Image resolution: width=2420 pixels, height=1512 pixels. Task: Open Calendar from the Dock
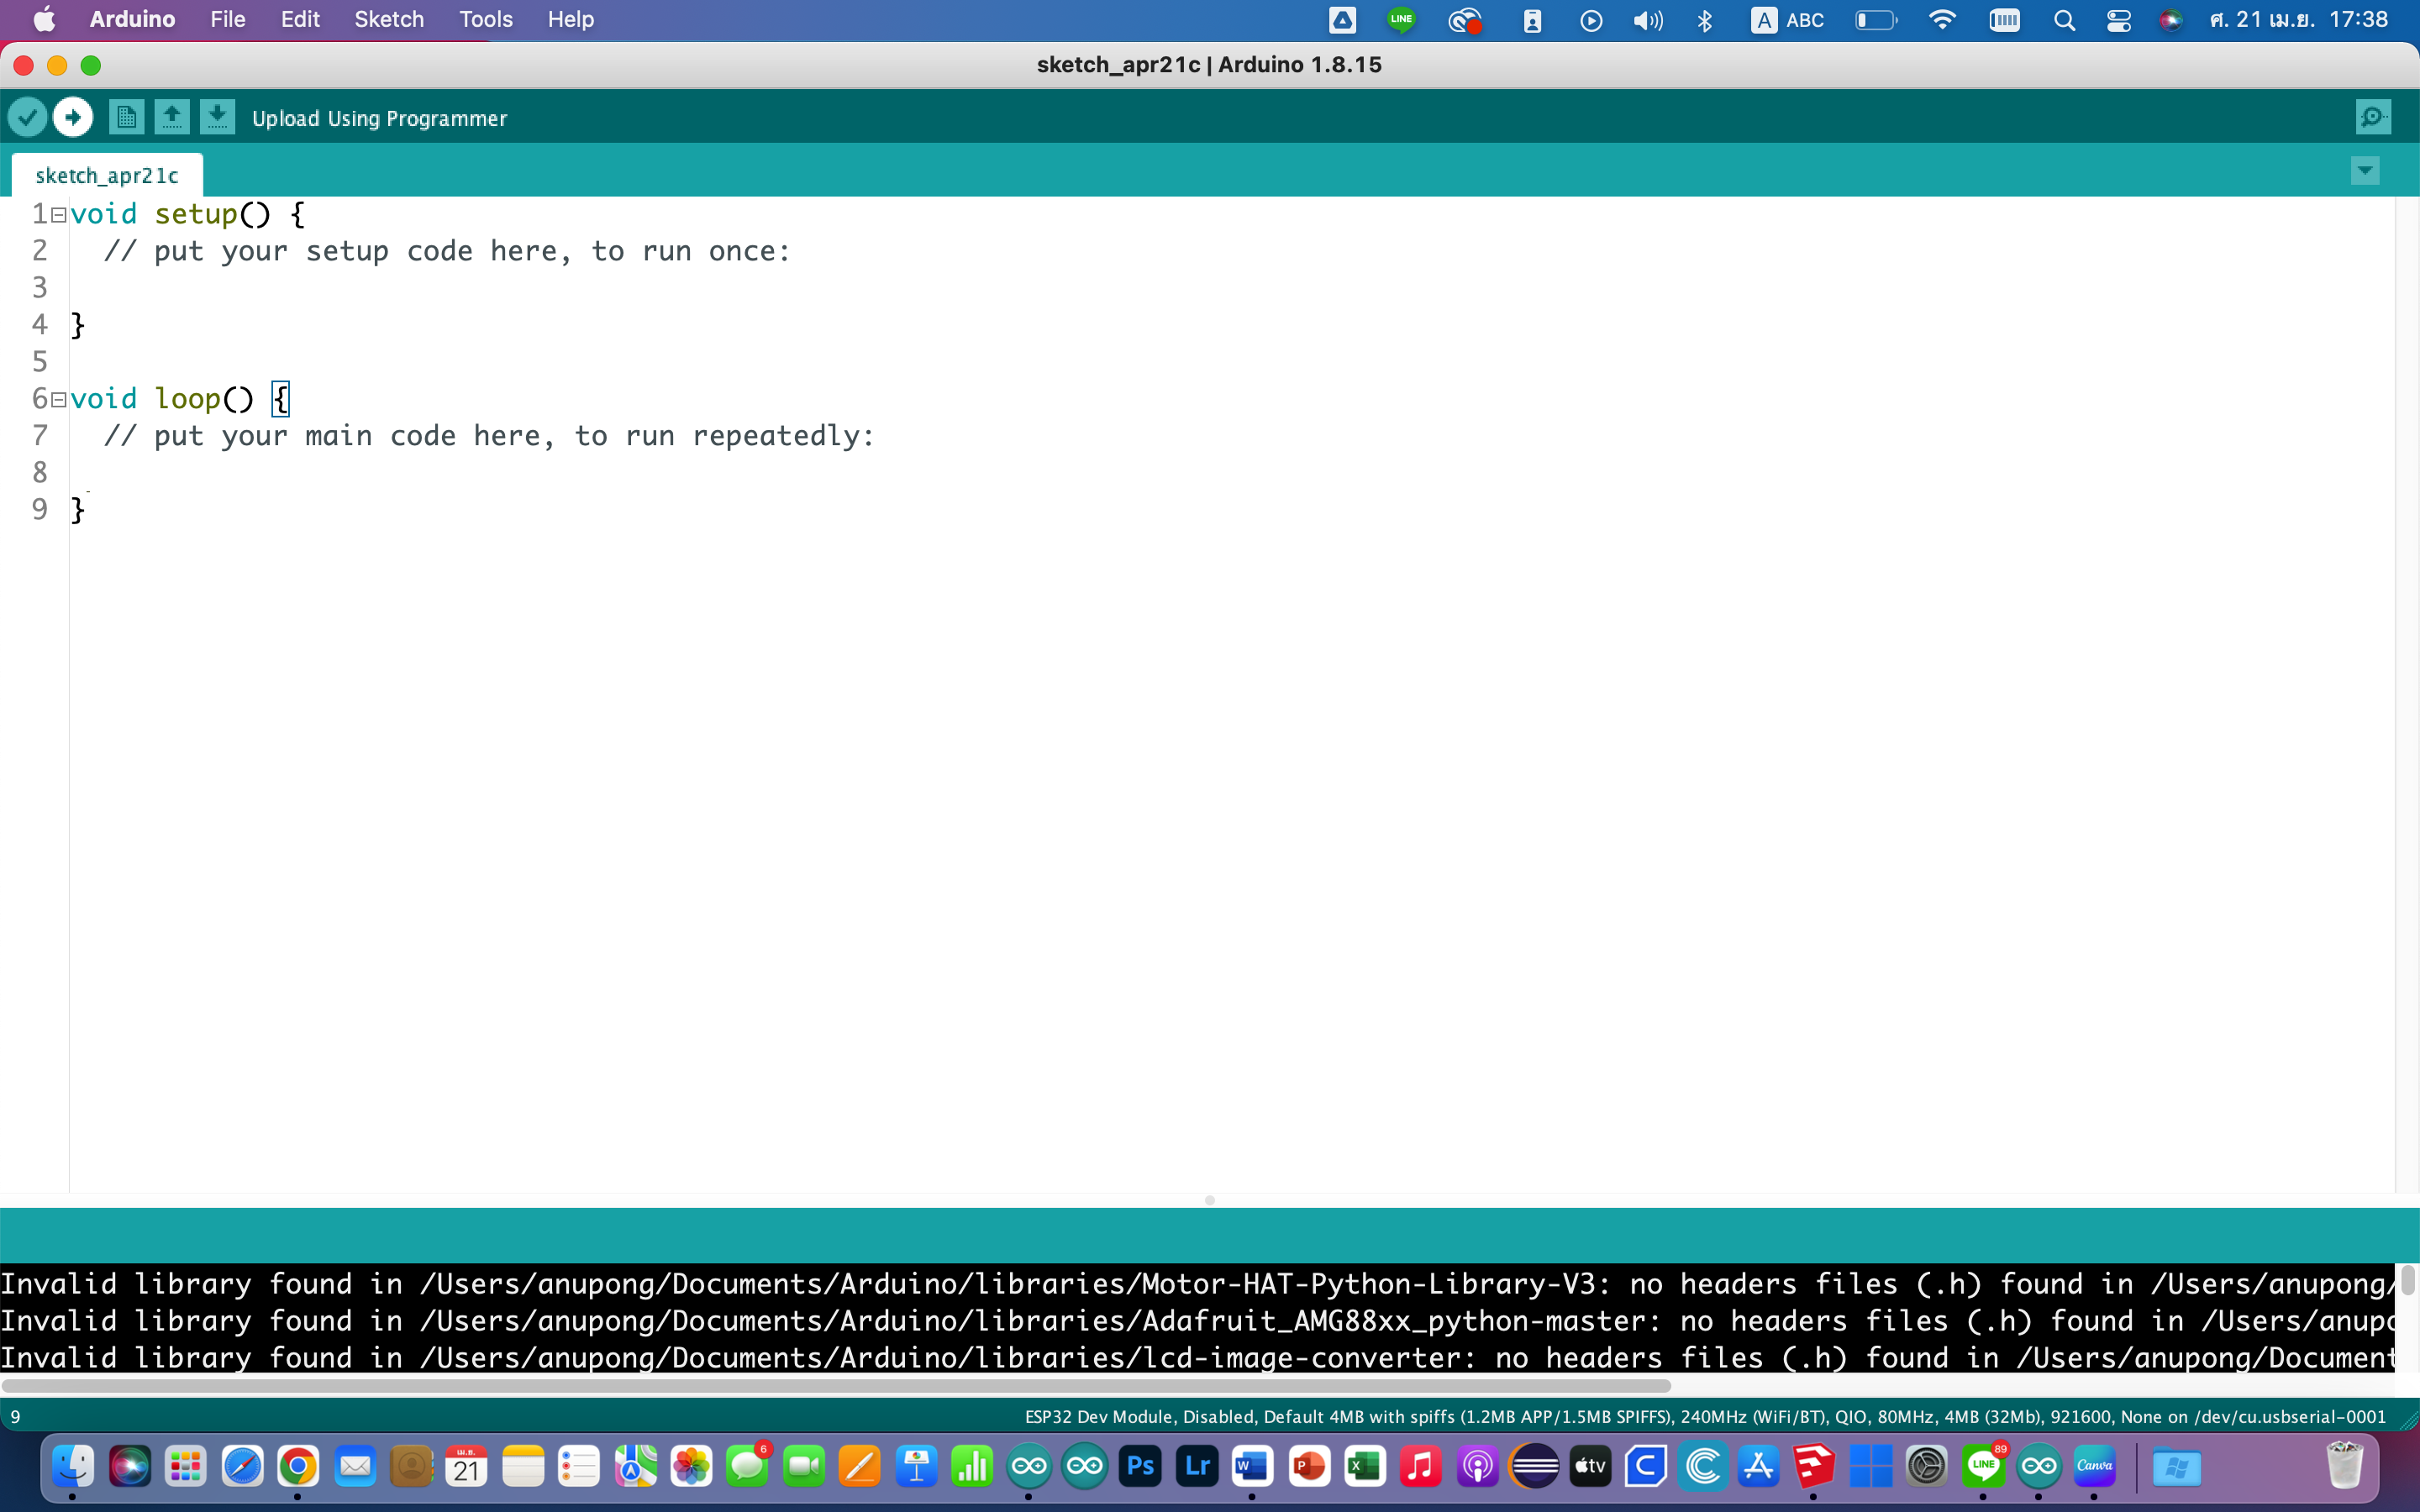tap(466, 1467)
